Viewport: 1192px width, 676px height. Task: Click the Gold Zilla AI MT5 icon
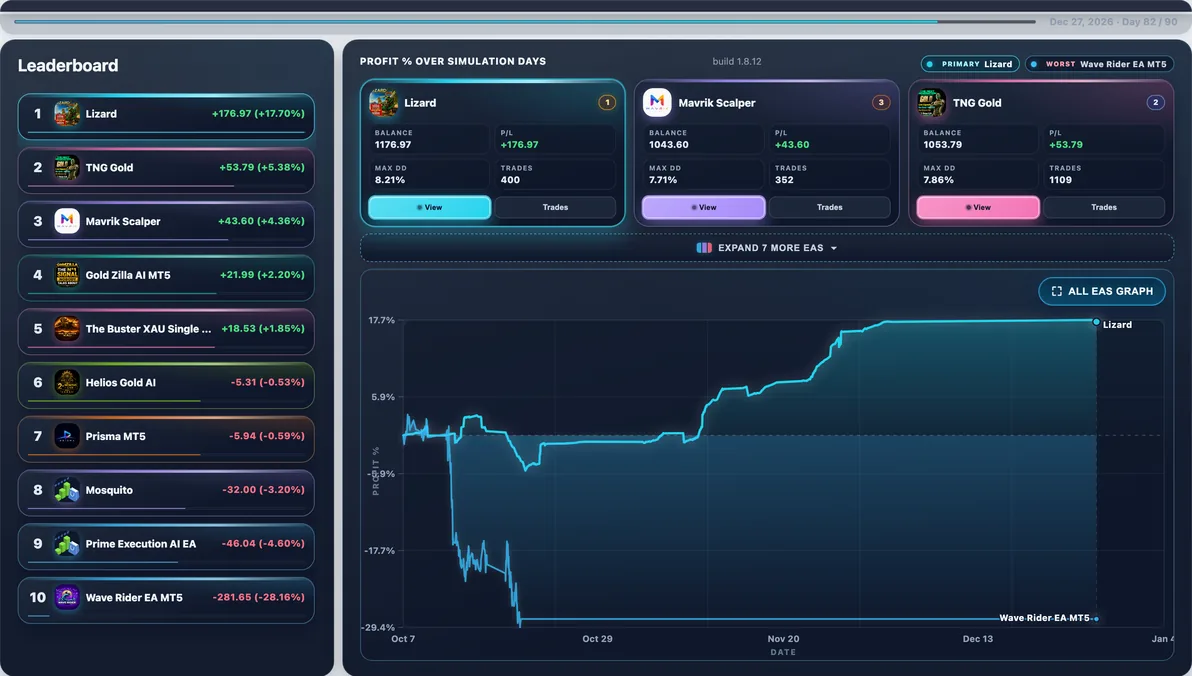[x=67, y=275]
